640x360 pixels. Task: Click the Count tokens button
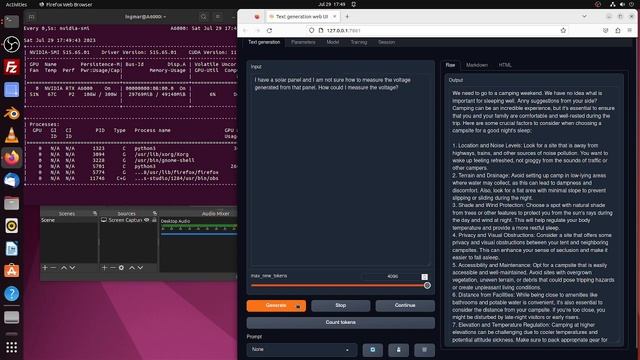click(340, 323)
